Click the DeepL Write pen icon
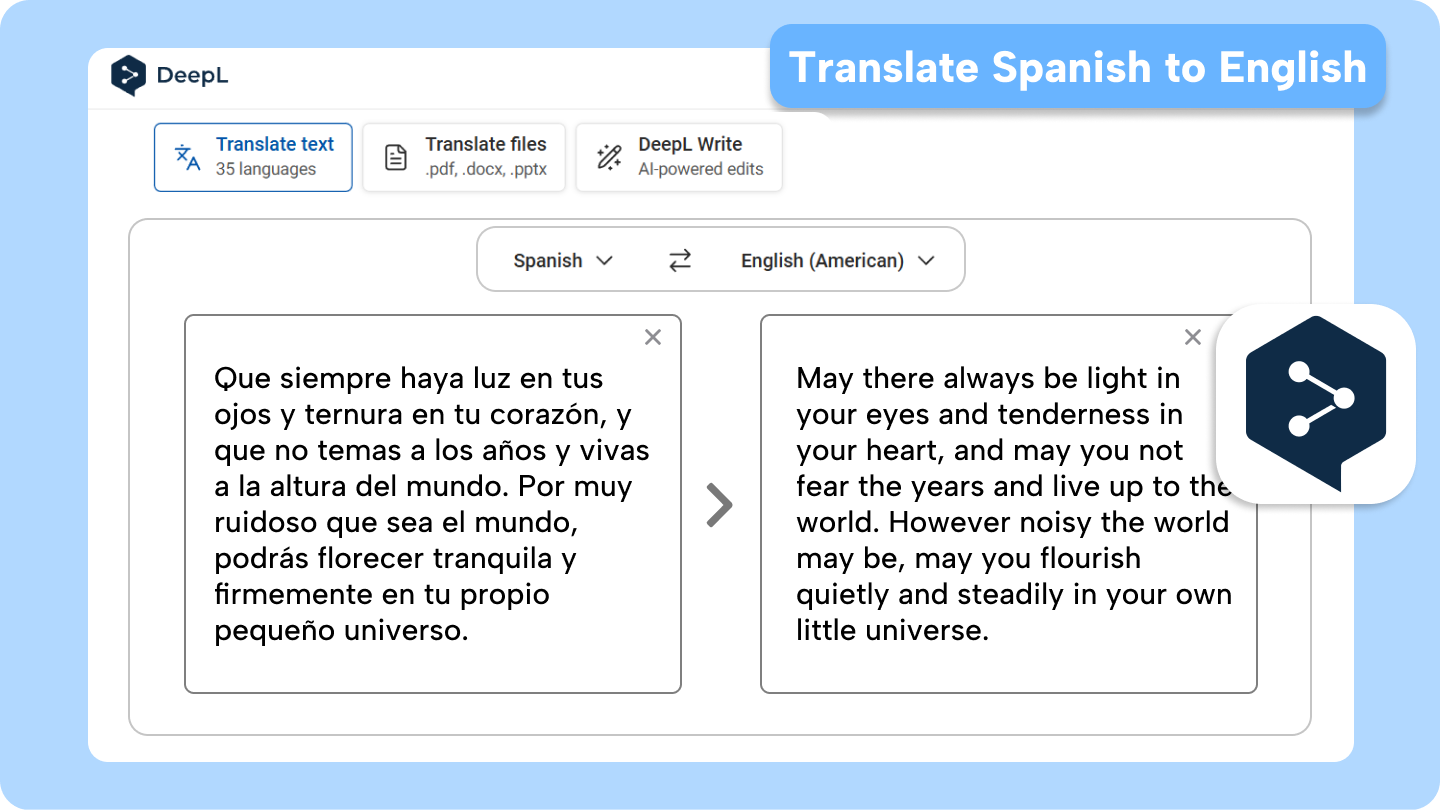The height and width of the screenshot is (810, 1440). pyautogui.click(x=607, y=156)
